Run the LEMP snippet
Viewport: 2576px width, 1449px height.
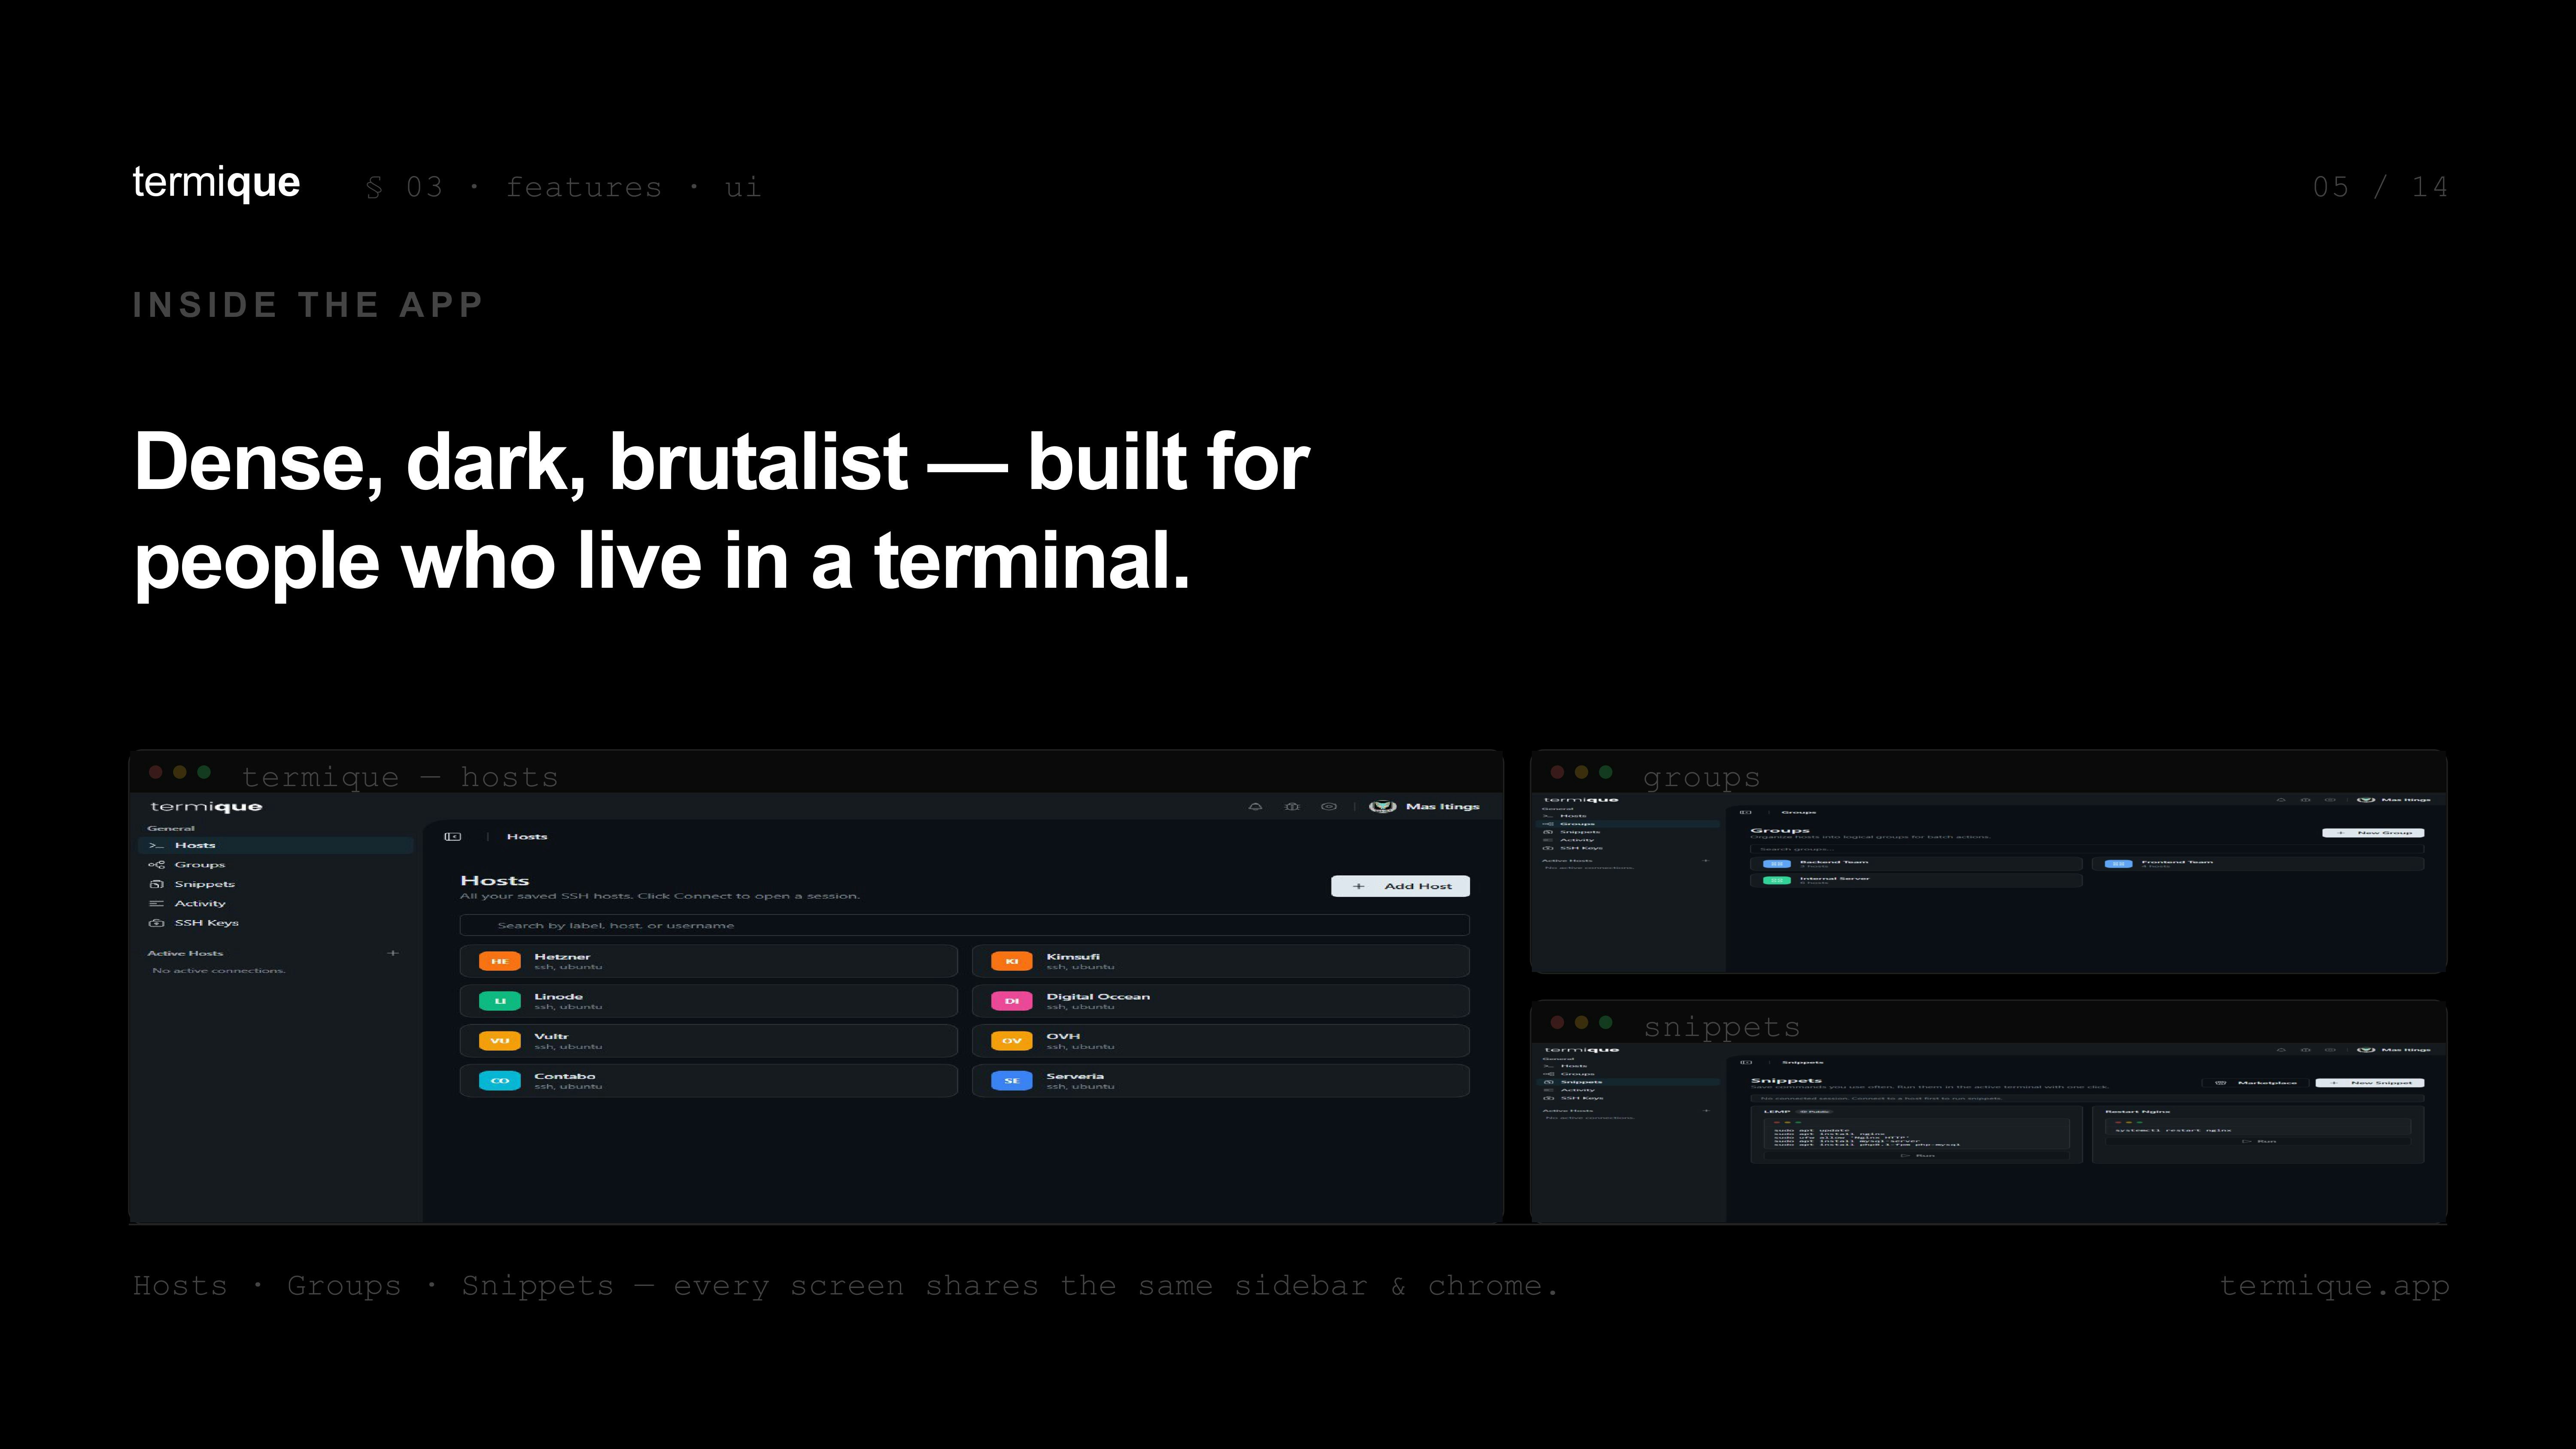(1916, 1156)
